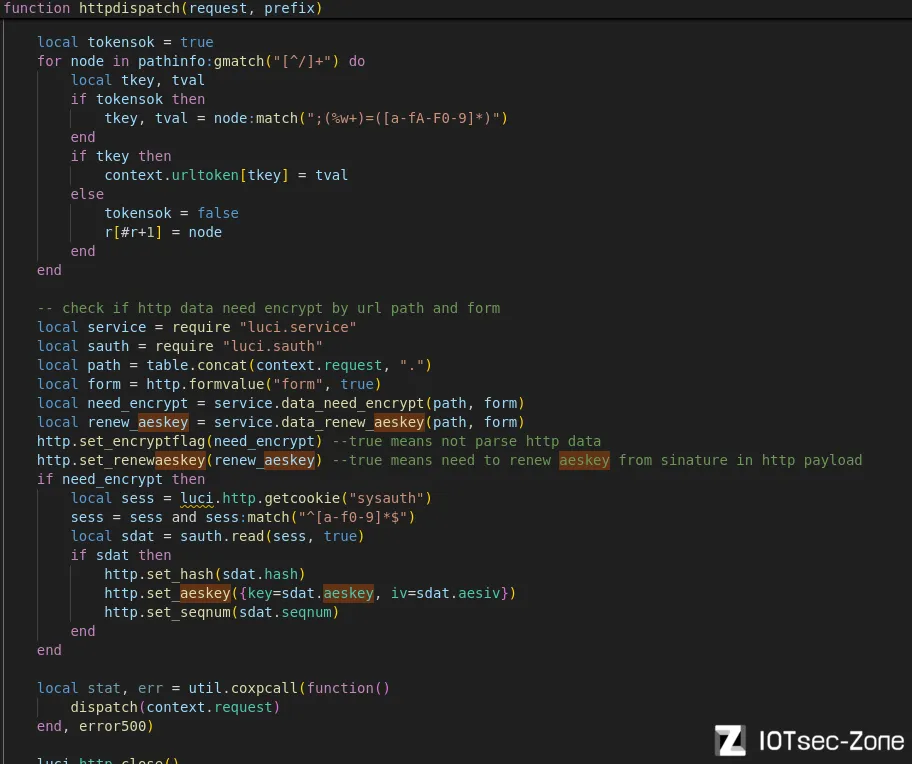Click 'http.formvalue' in the form line

pyautogui.click(x=205, y=384)
